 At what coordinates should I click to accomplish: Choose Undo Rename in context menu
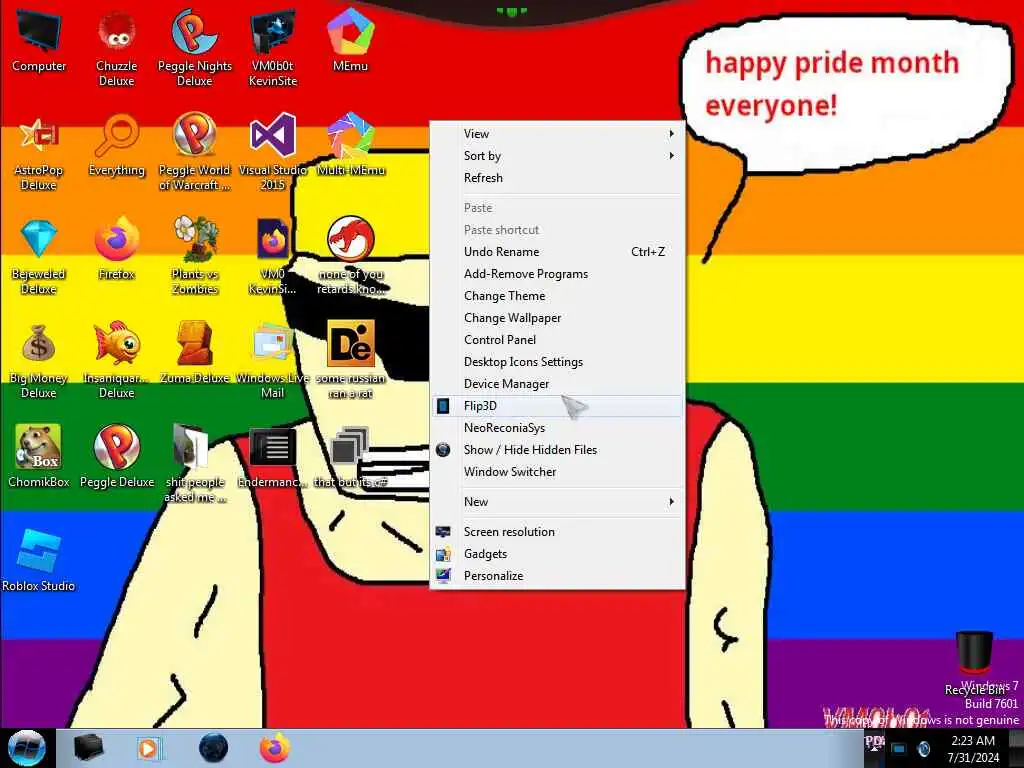(x=557, y=252)
